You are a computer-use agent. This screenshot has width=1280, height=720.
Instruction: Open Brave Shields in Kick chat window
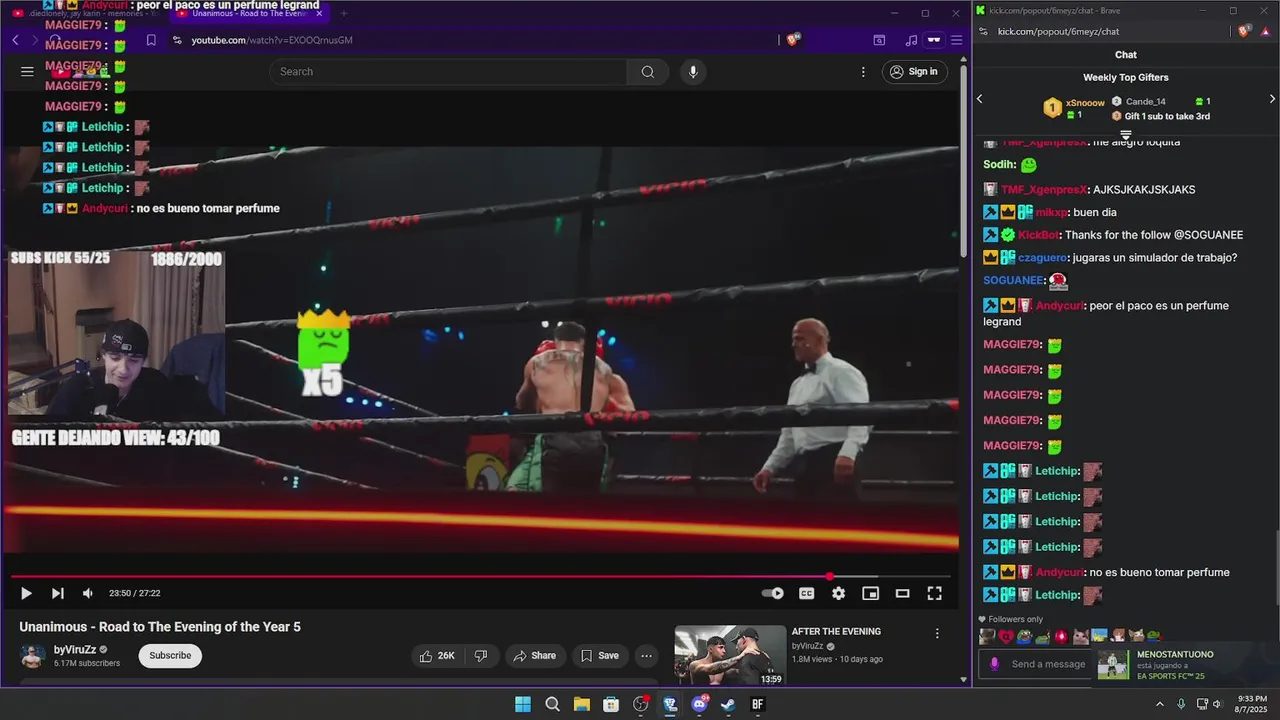click(x=1244, y=31)
